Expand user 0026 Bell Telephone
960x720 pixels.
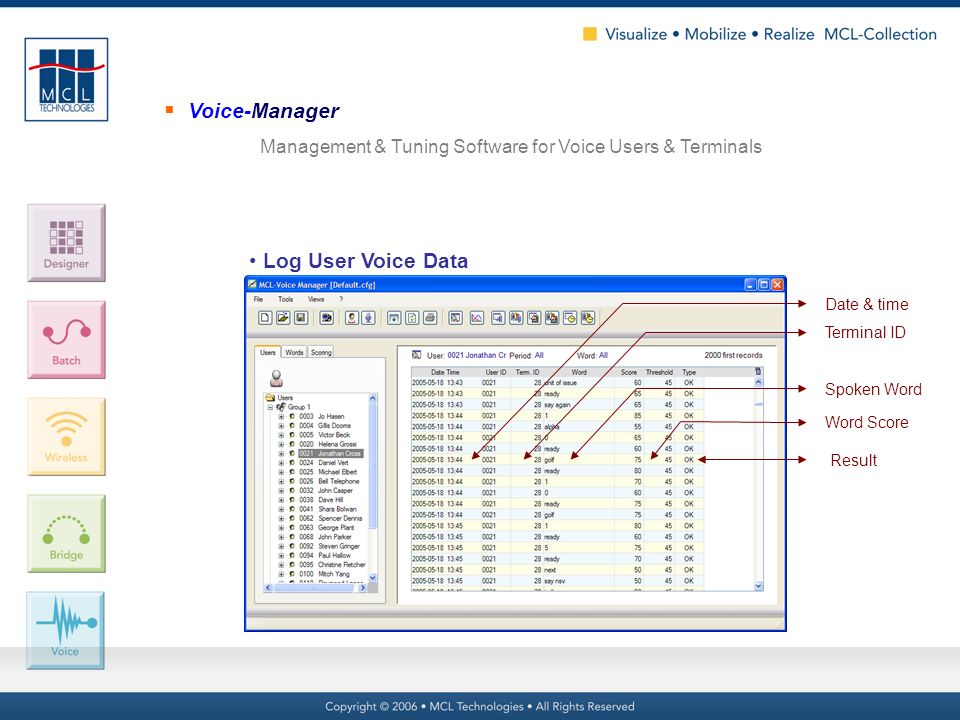tap(282, 481)
